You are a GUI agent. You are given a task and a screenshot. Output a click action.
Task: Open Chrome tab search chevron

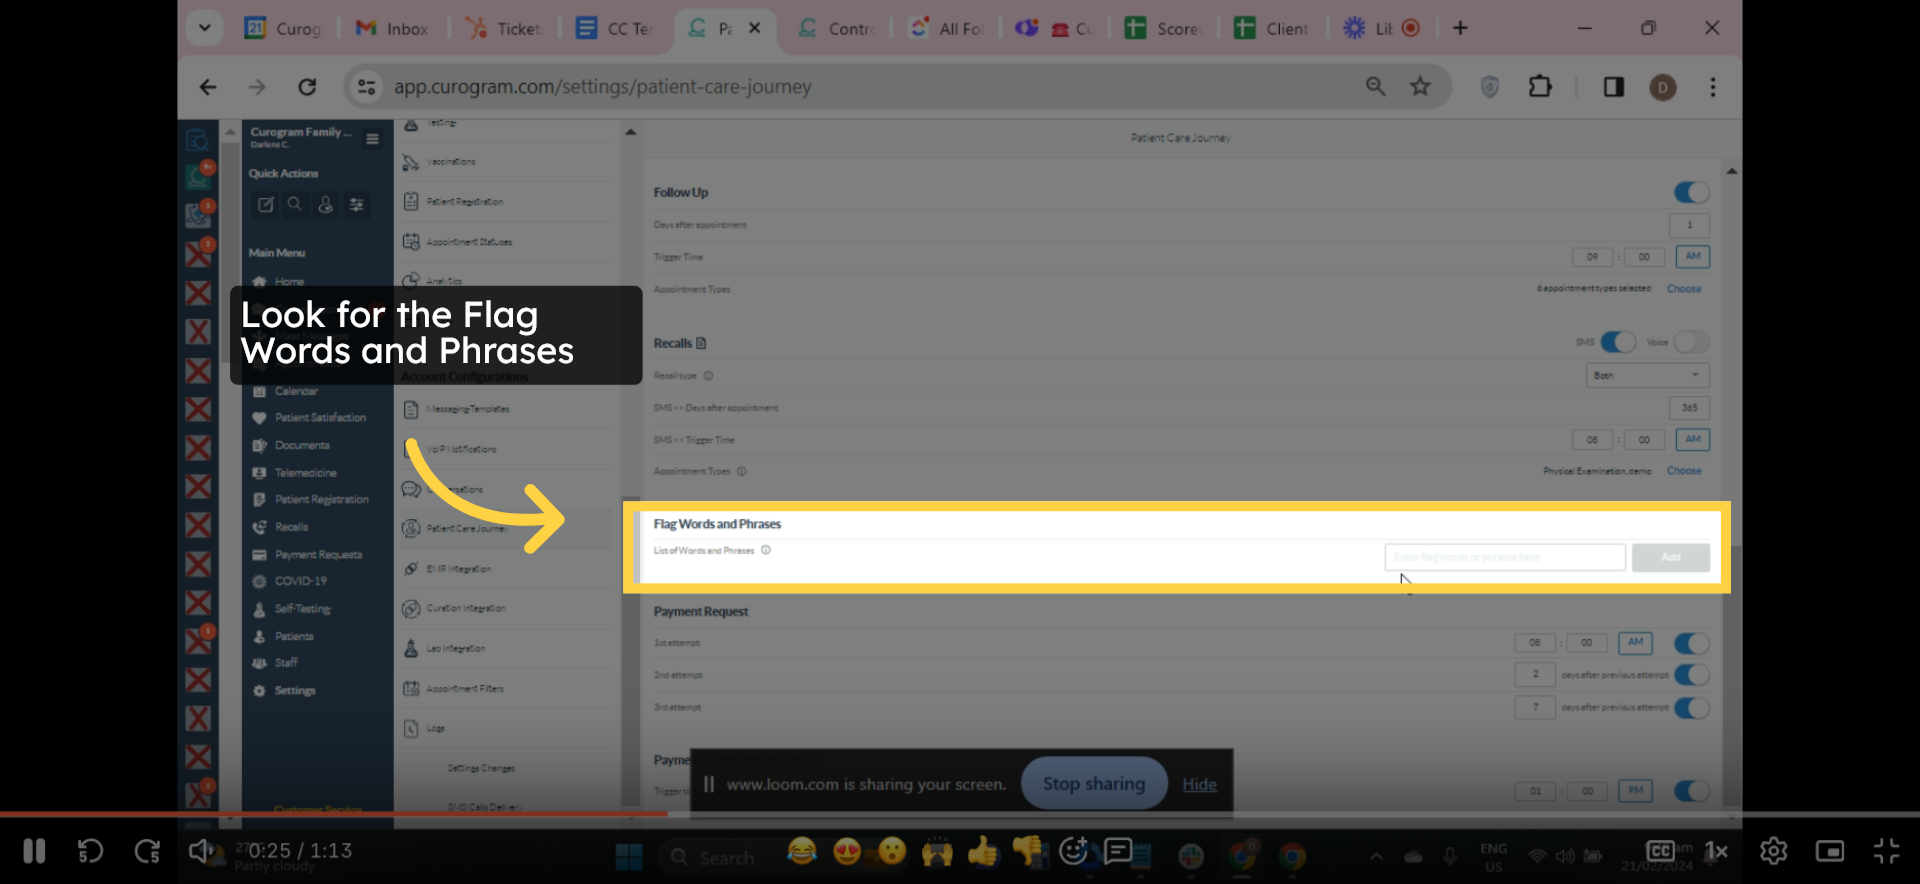pos(204,28)
